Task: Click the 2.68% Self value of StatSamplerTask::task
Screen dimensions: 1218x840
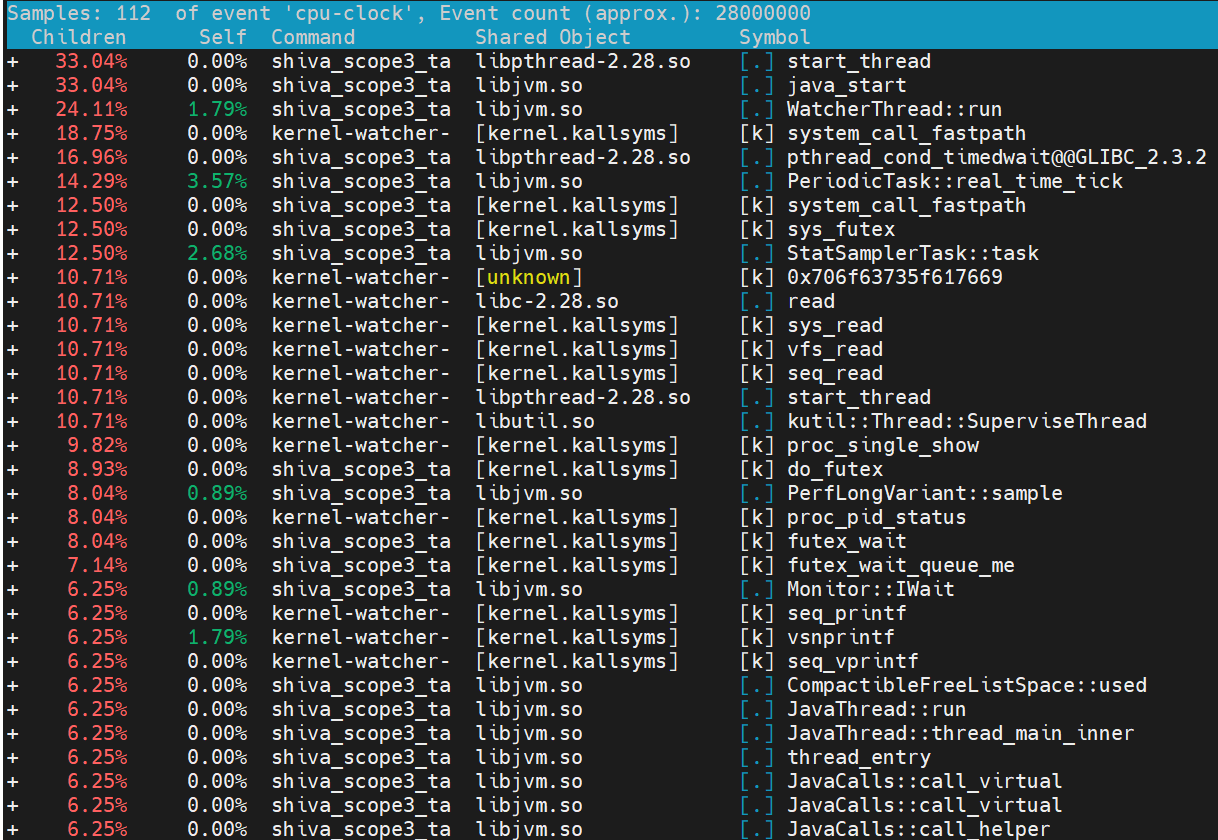Action: click(217, 254)
